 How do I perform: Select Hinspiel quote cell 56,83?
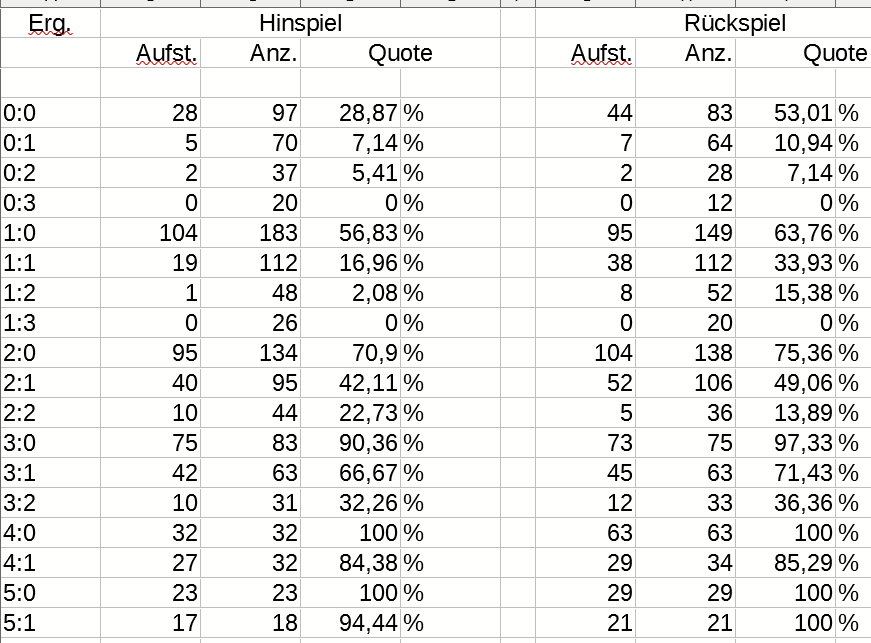pyautogui.click(x=351, y=233)
